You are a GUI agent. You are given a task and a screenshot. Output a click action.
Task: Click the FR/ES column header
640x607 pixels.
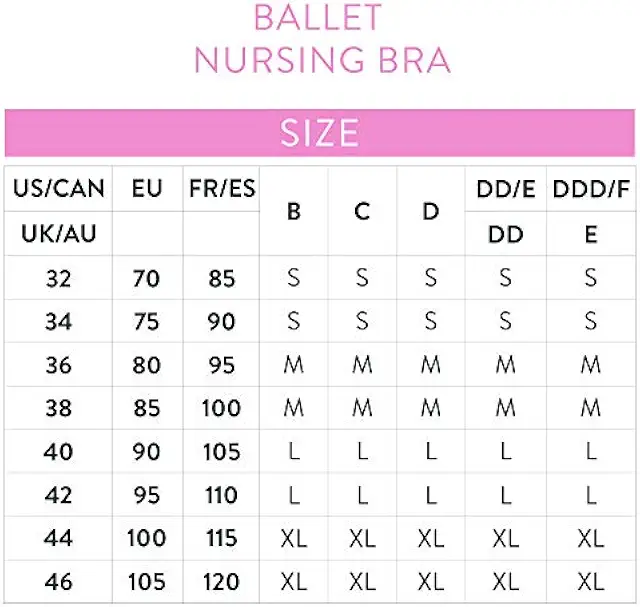222,189
